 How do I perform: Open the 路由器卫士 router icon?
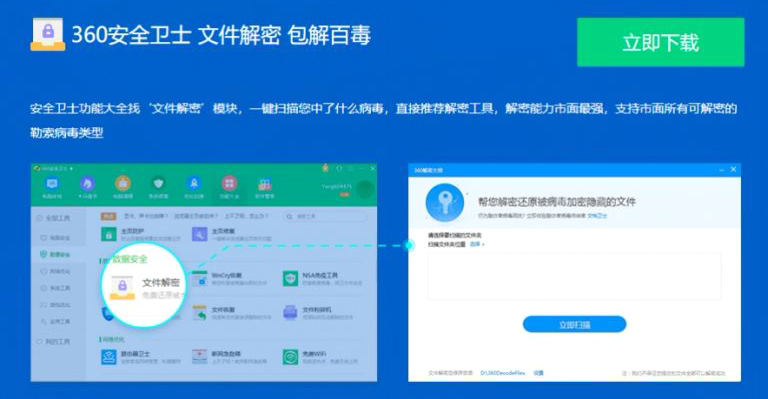(x=109, y=357)
